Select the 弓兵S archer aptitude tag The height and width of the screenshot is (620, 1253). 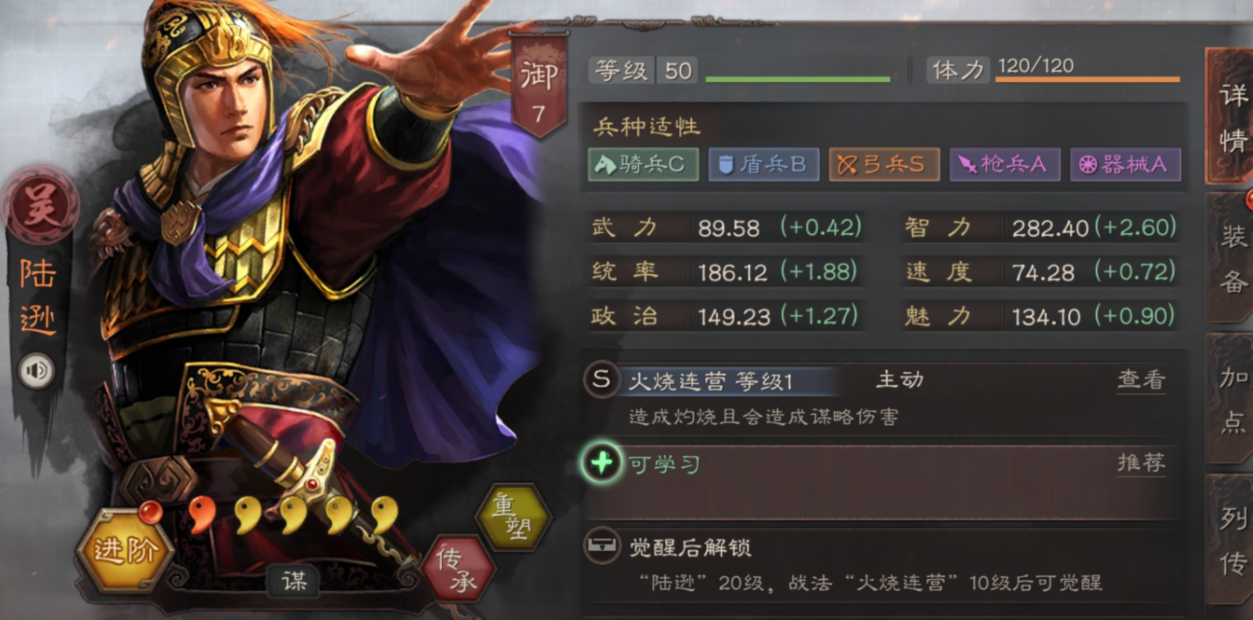point(884,165)
